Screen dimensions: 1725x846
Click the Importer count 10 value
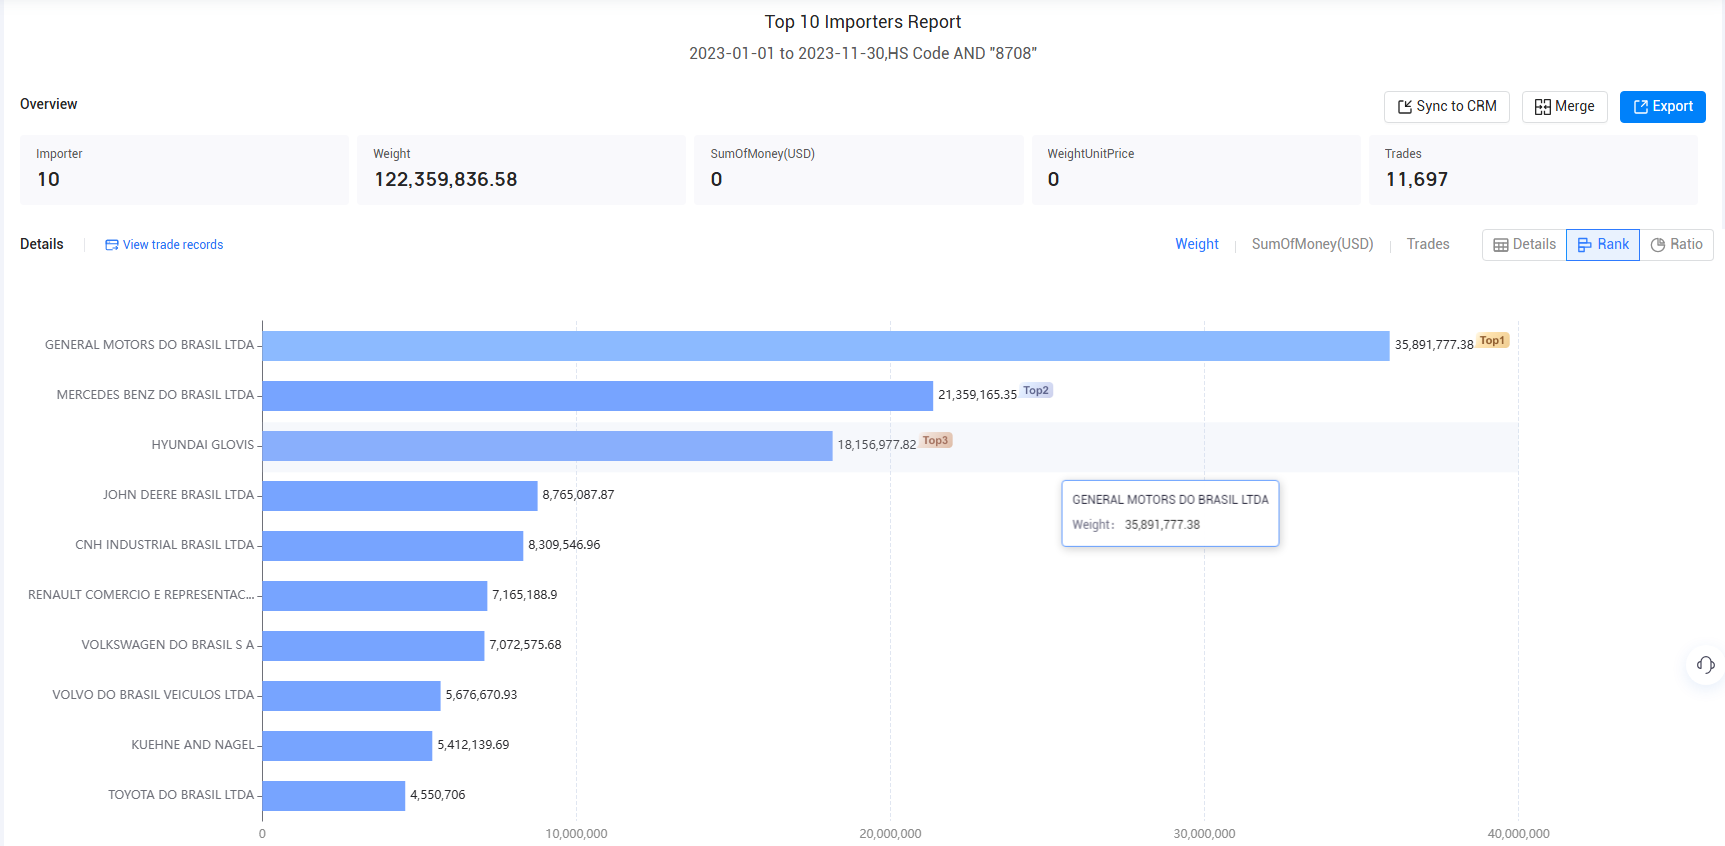49,180
